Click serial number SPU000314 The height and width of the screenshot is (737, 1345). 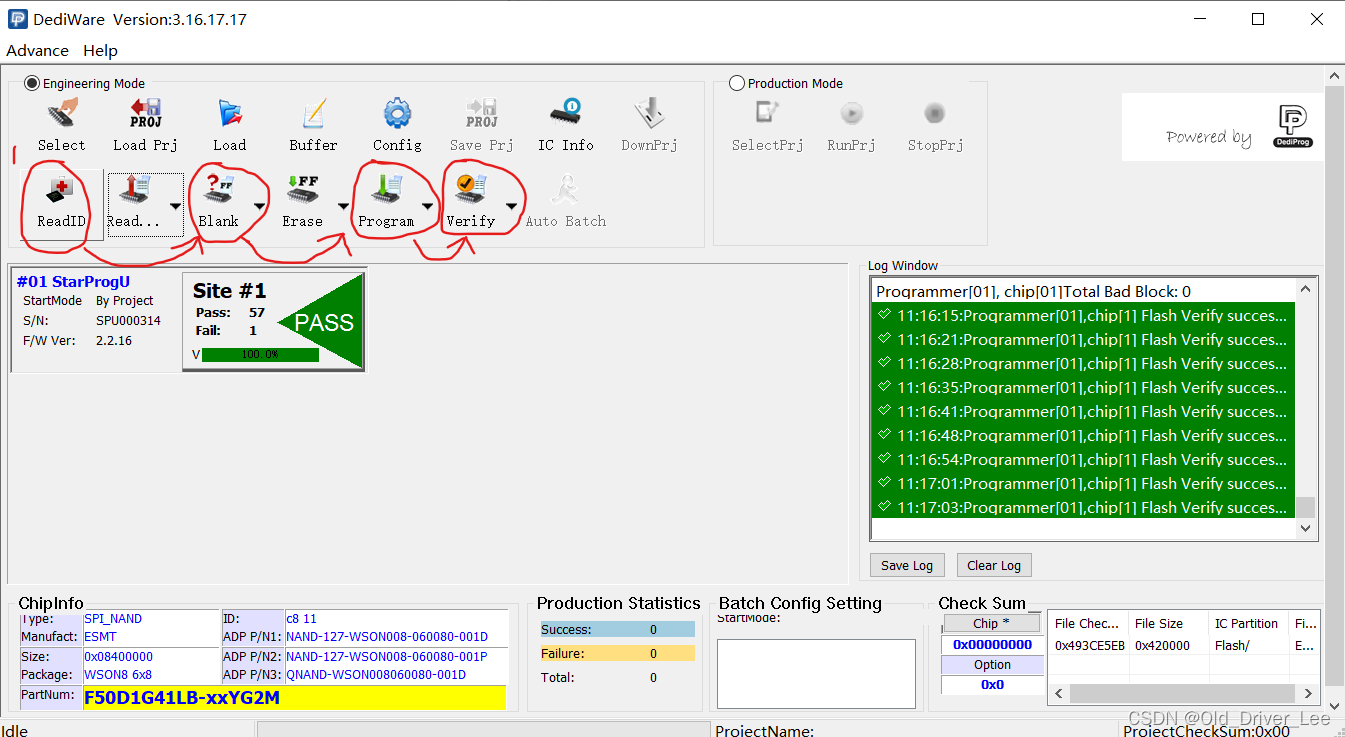pos(128,321)
